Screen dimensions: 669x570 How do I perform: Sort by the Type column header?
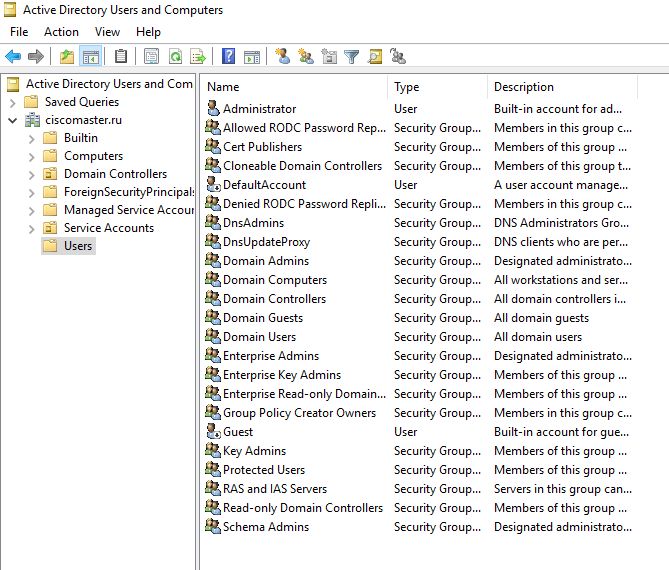[437, 87]
